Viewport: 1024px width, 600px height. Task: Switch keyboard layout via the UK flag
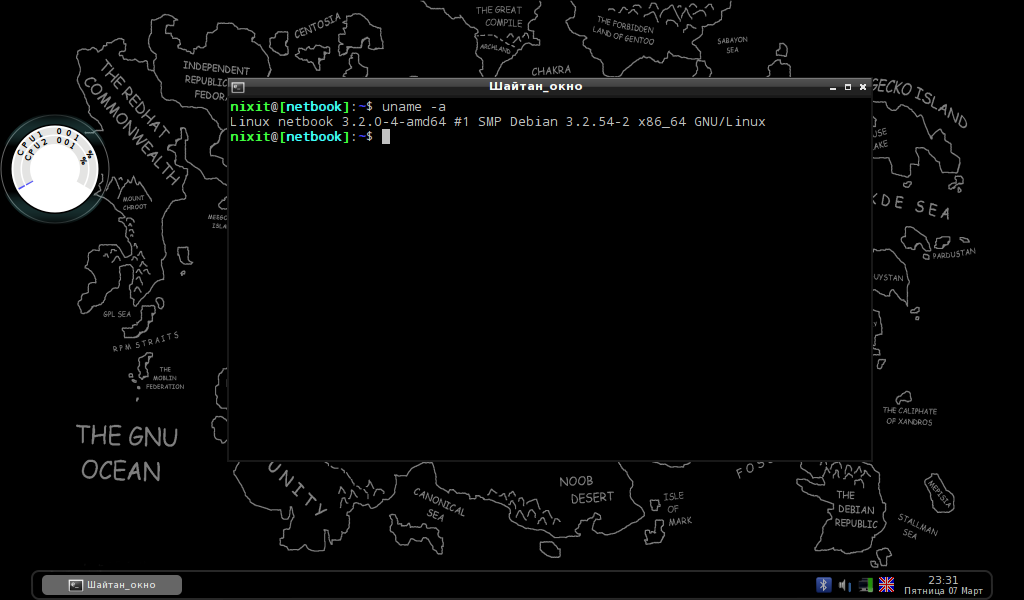pos(886,585)
